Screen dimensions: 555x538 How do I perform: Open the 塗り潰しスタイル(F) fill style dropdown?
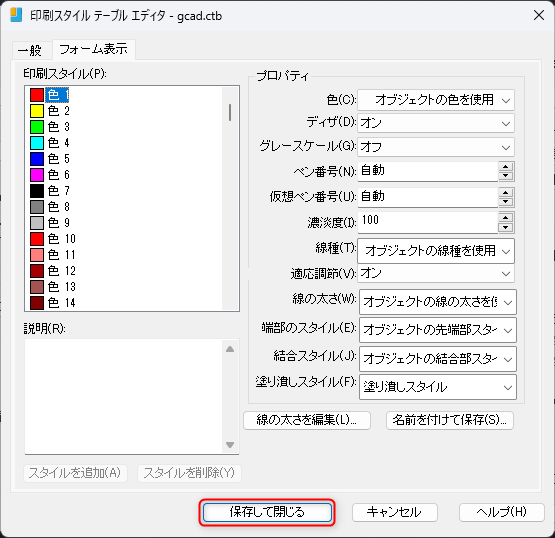438,387
